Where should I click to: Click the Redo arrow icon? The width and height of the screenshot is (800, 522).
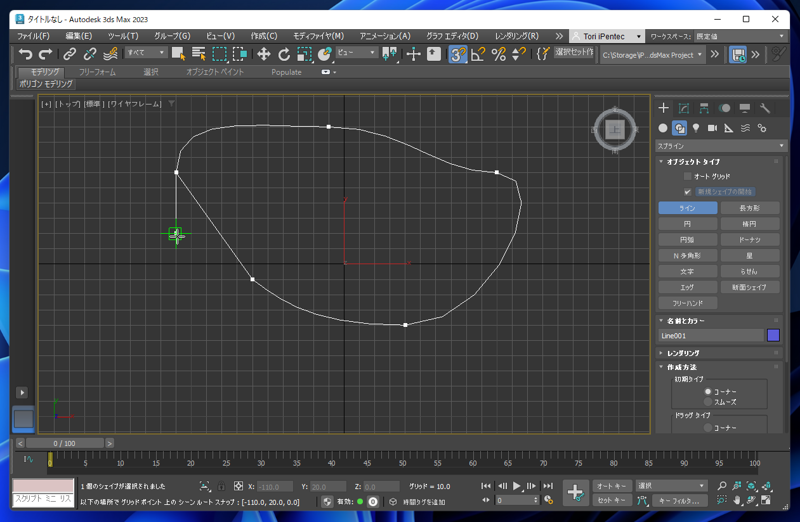tap(45, 54)
